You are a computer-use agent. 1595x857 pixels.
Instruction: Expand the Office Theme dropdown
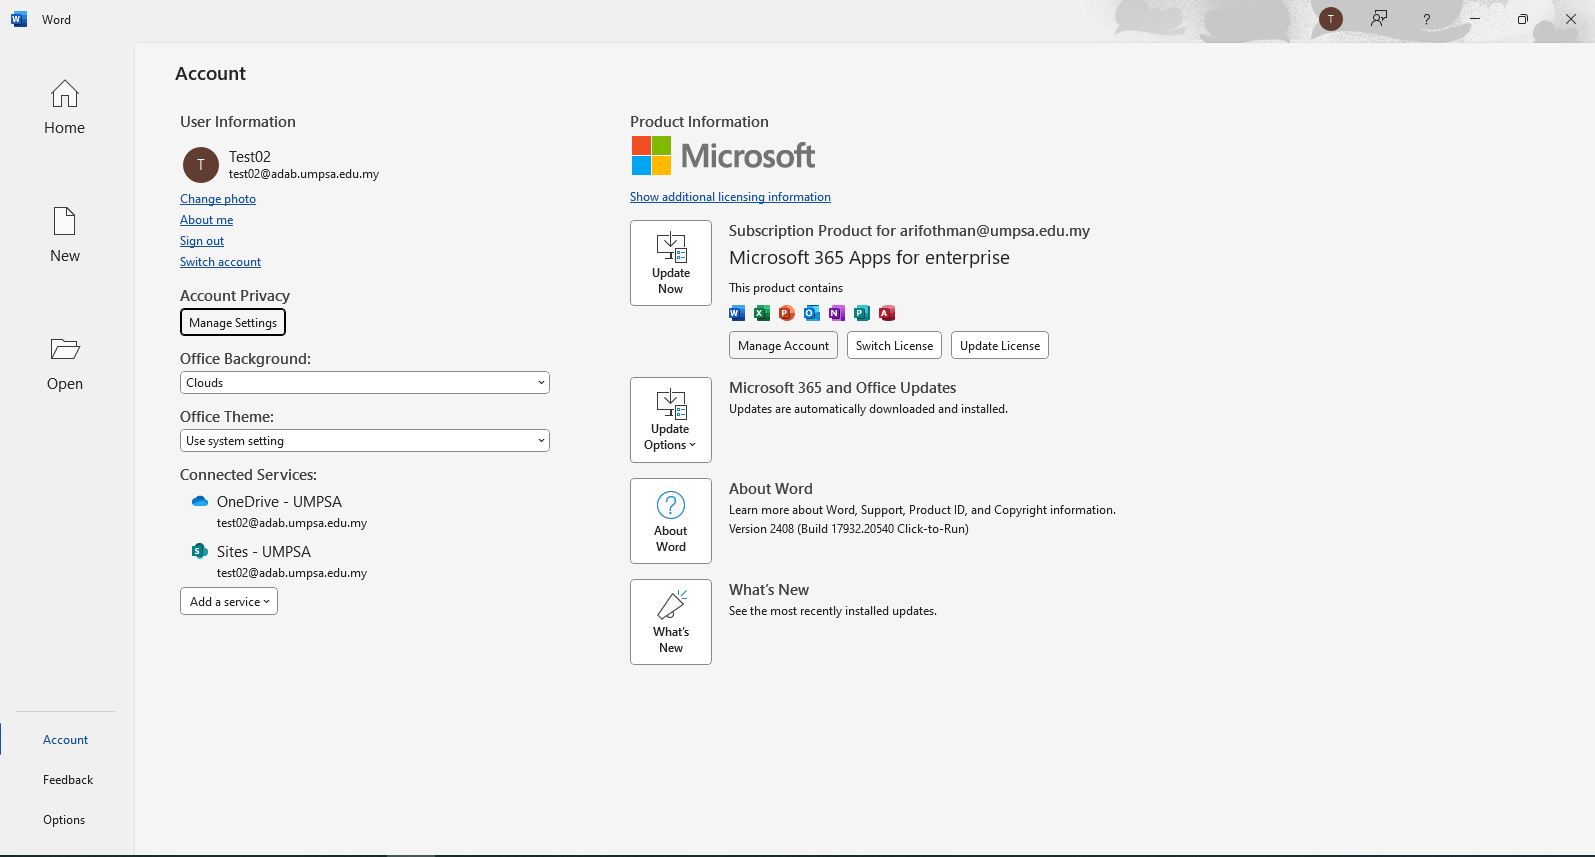click(x=364, y=441)
